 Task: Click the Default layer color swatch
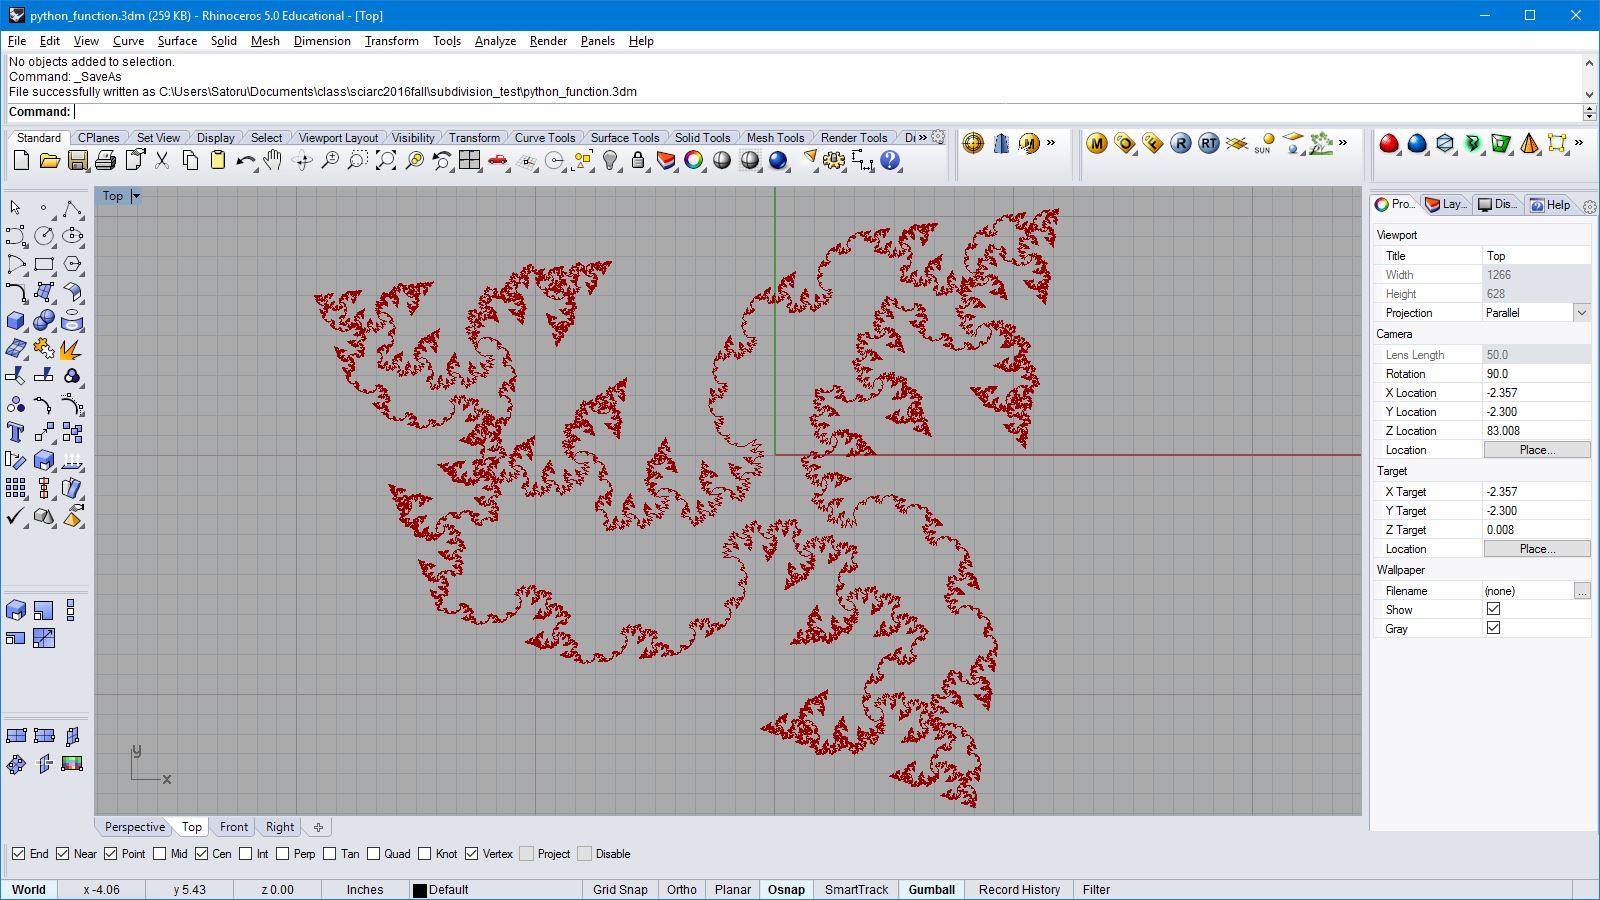pos(420,890)
